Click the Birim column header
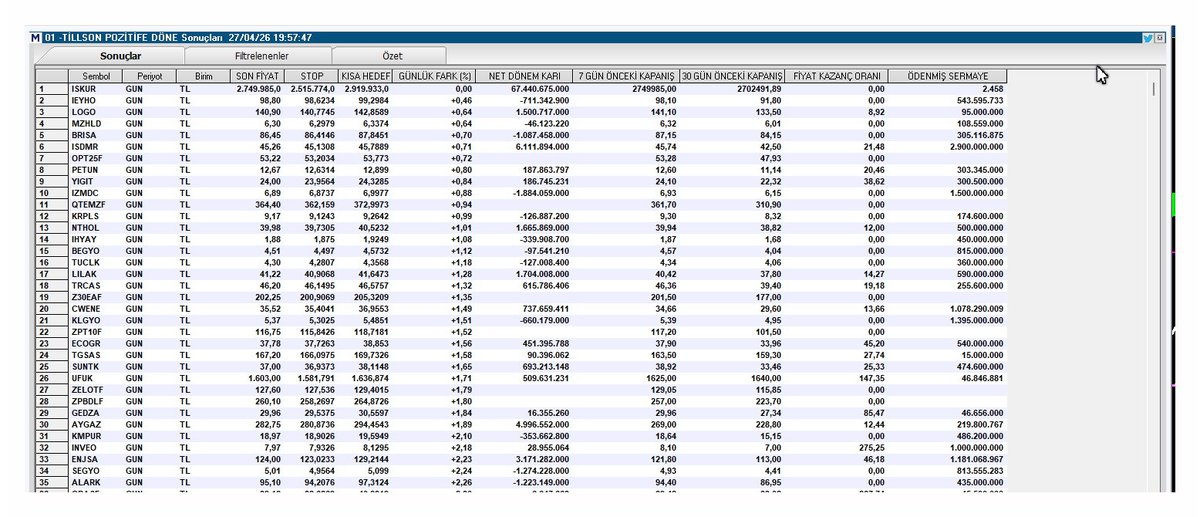Screen dimensions: 1200x517 [203, 76]
